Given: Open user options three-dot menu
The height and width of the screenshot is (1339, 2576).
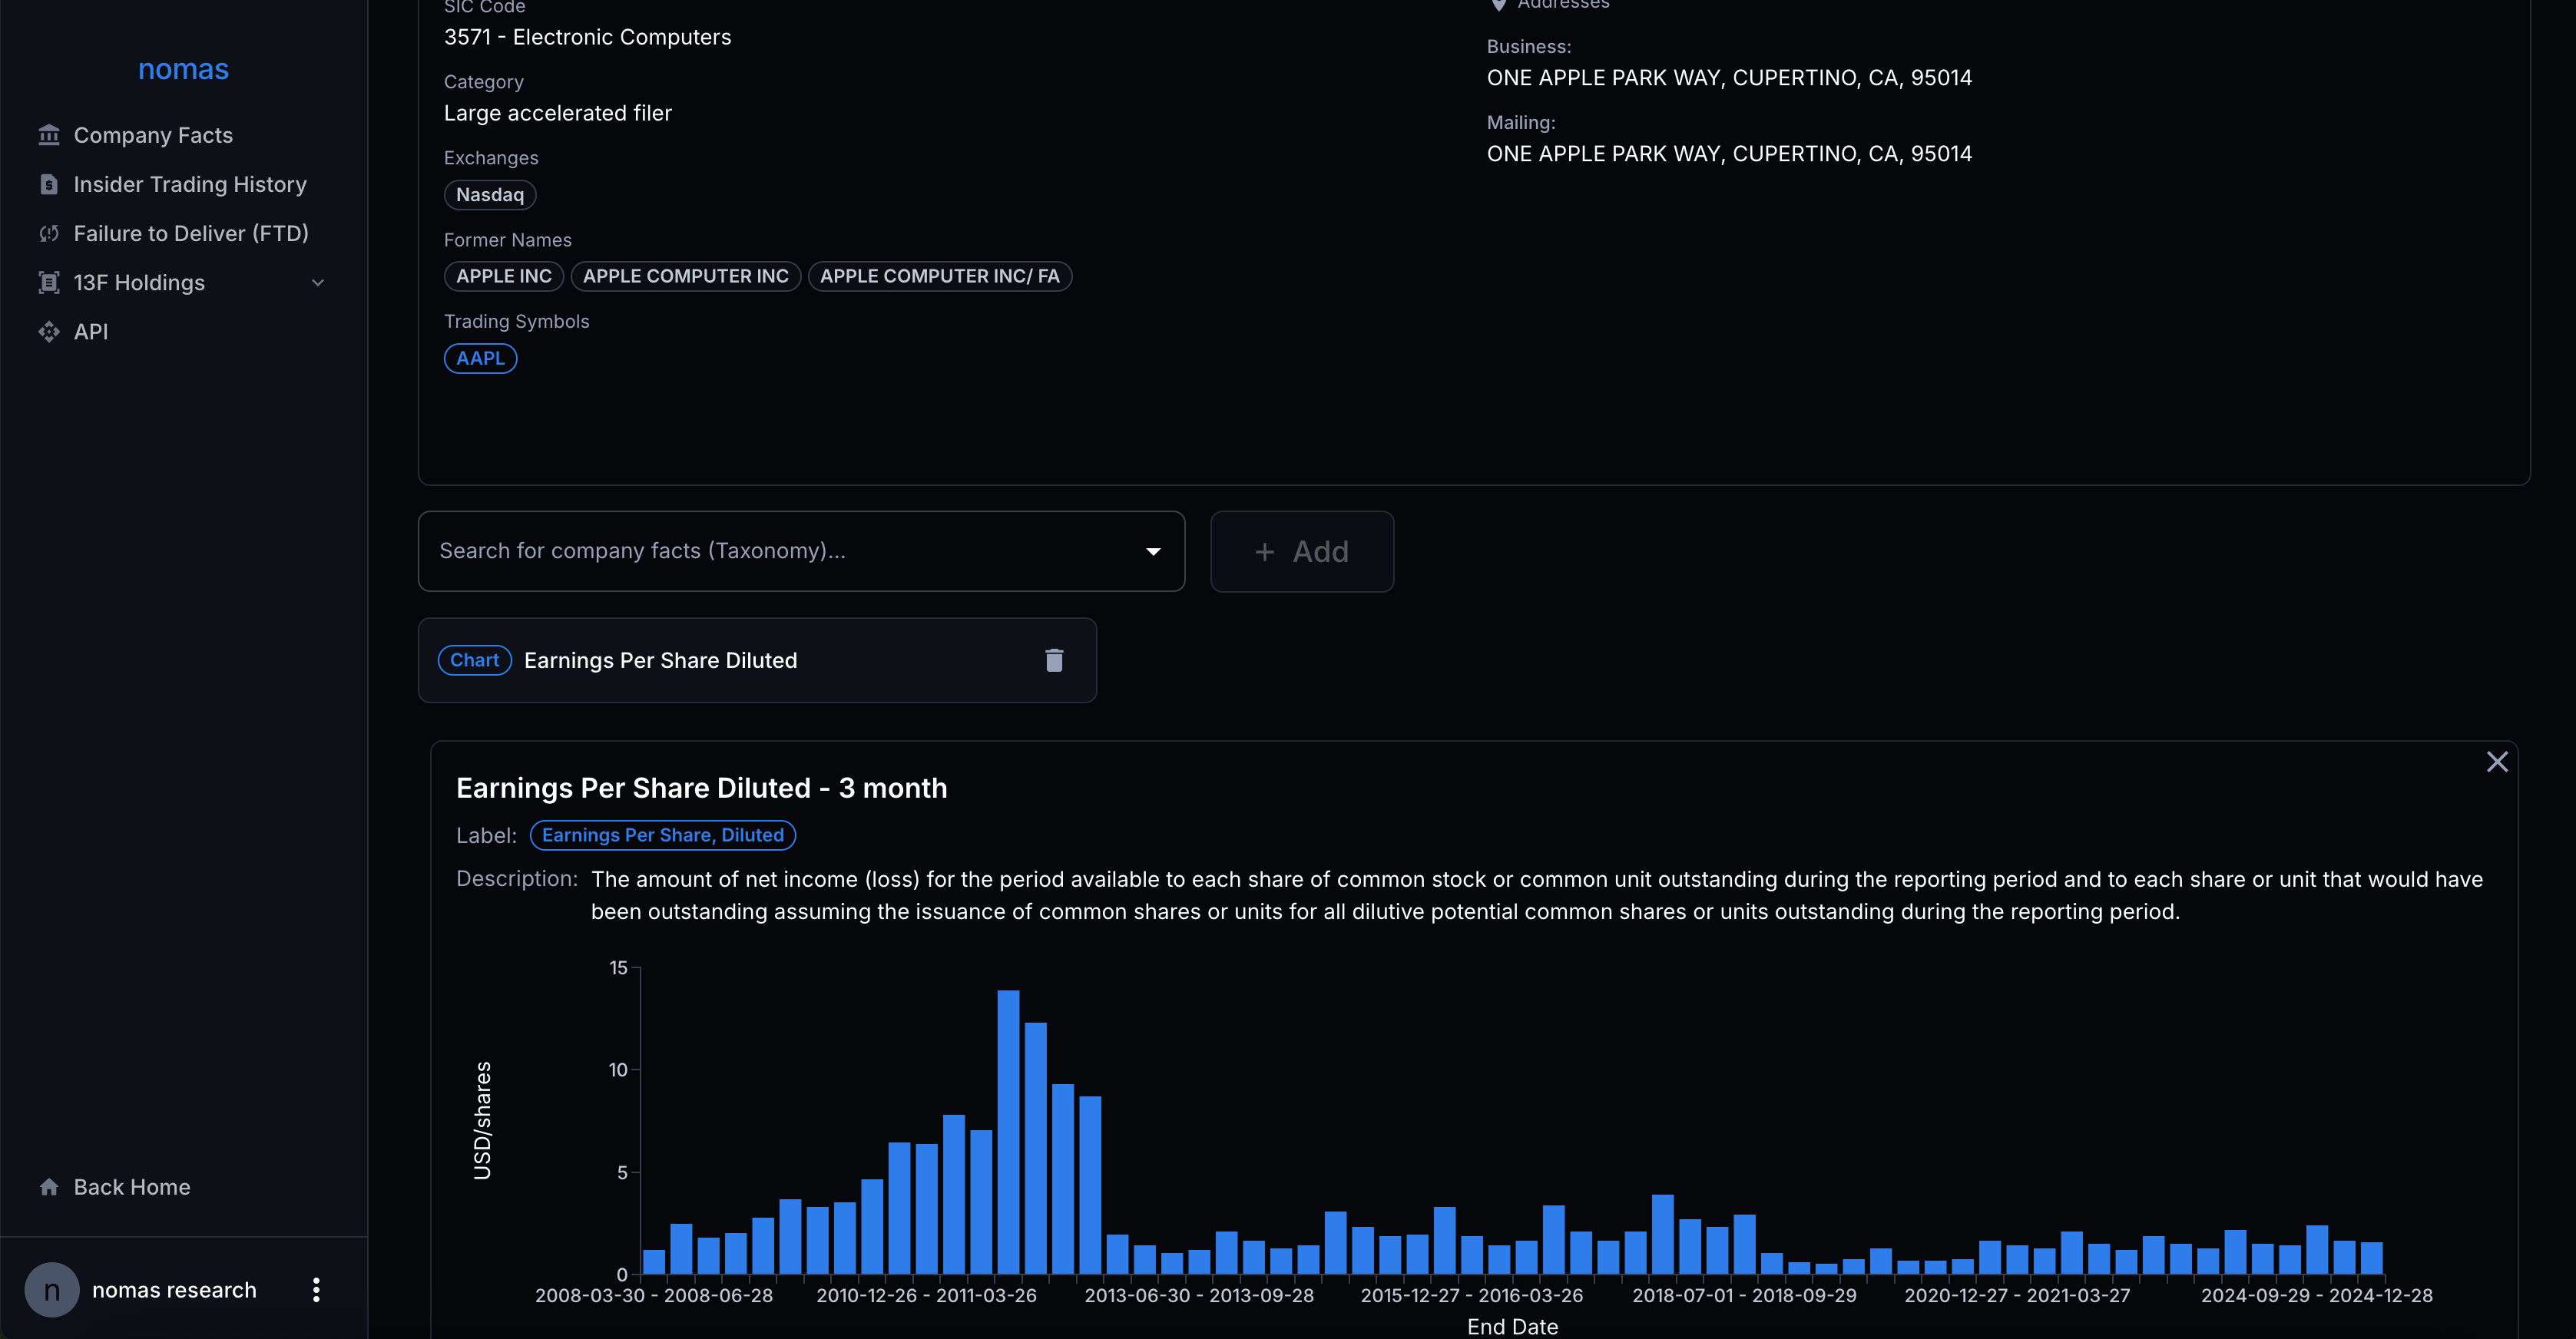Looking at the screenshot, I should tap(316, 1290).
